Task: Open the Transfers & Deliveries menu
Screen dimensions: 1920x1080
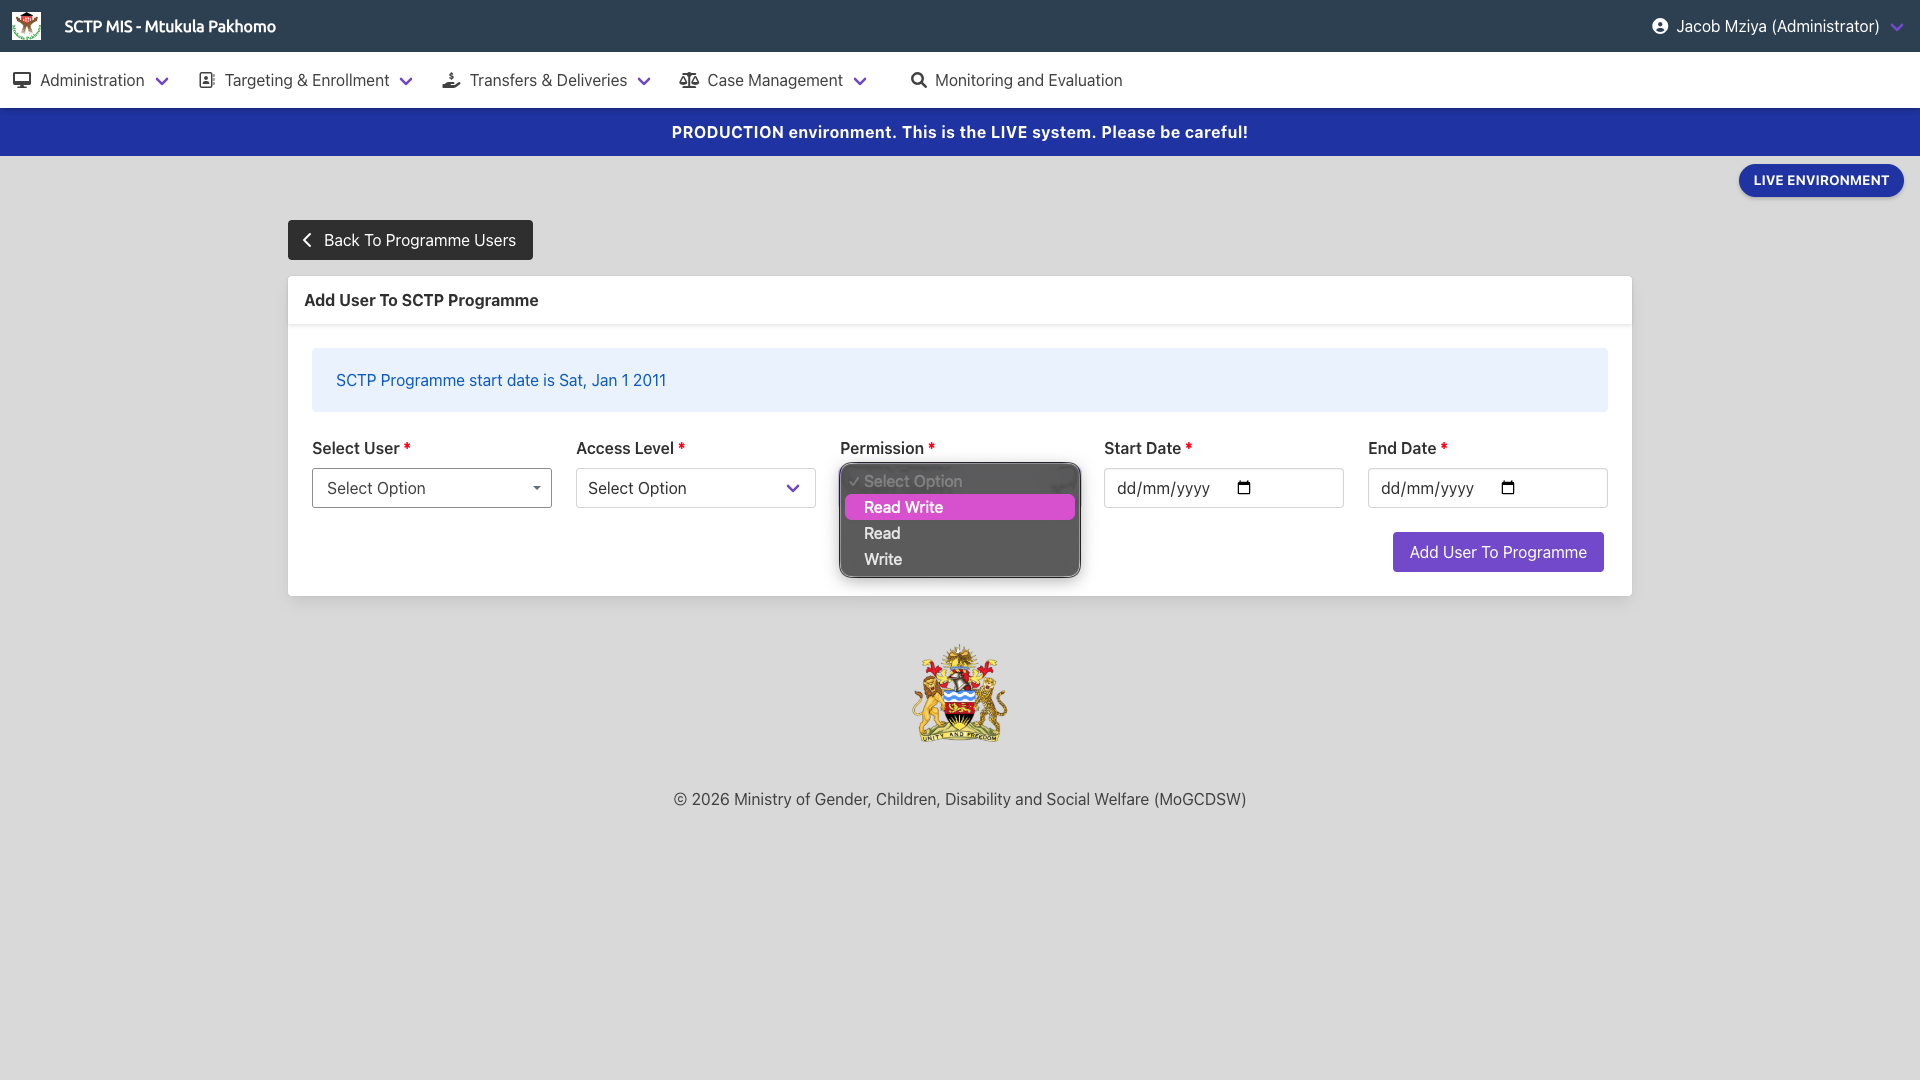Action: point(547,80)
